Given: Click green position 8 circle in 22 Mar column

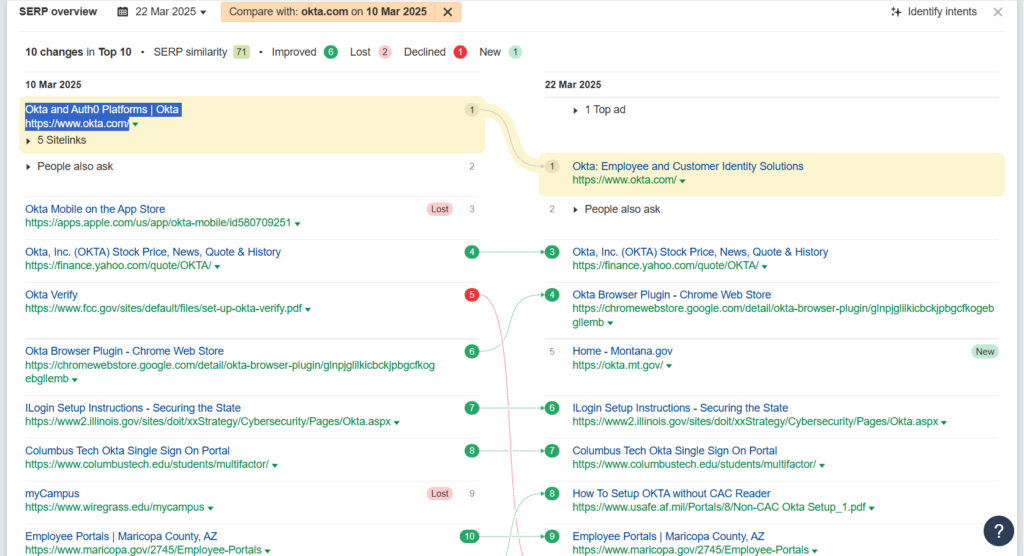Looking at the screenshot, I should click(x=552, y=494).
